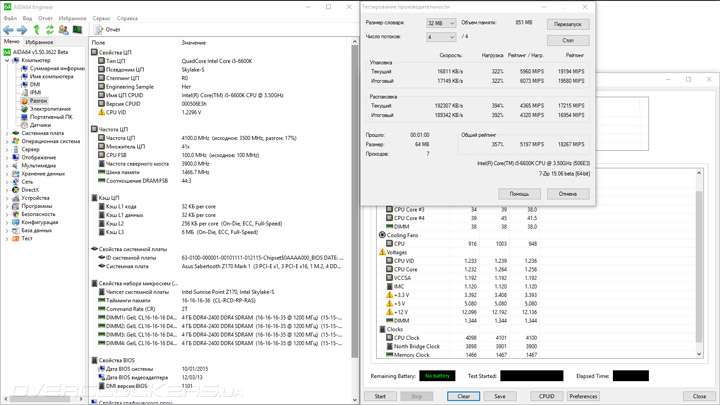Click the Перезапуск button

[x=568, y=24]
